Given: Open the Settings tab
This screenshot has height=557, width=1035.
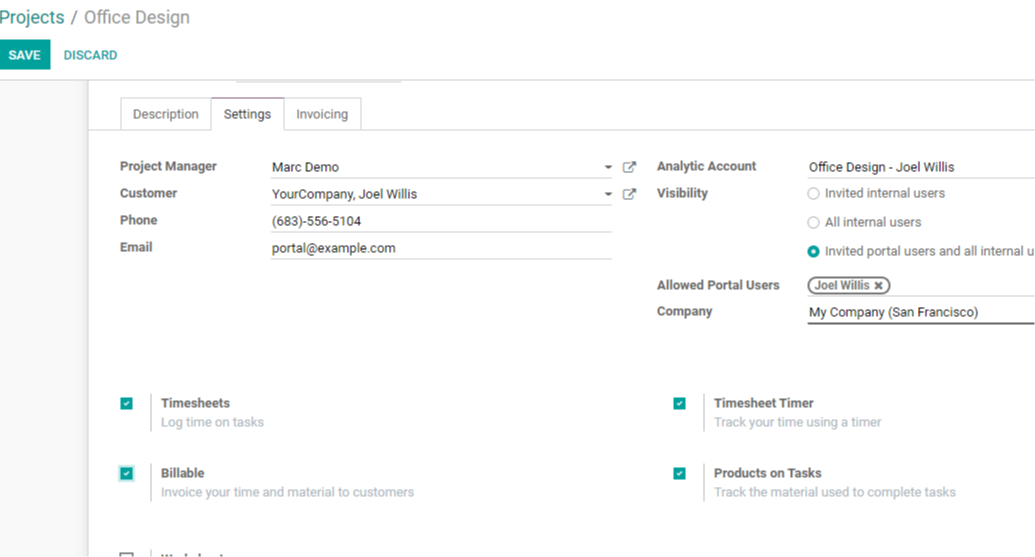Looking at the screenshot, I should point(248,114).
